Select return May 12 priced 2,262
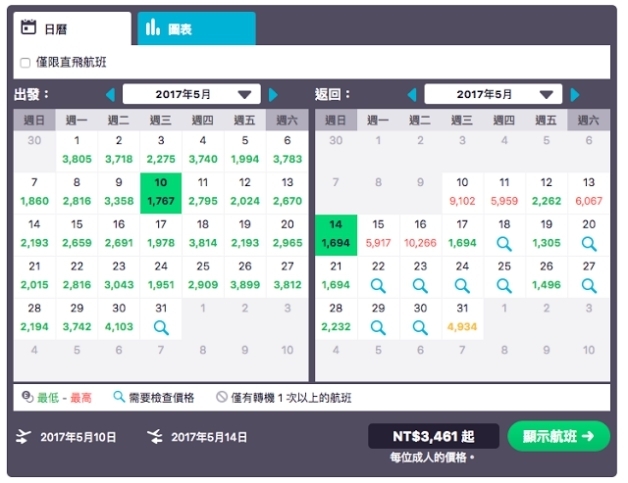The width and height of the screenshot is (628, 483). coord(546,193)
